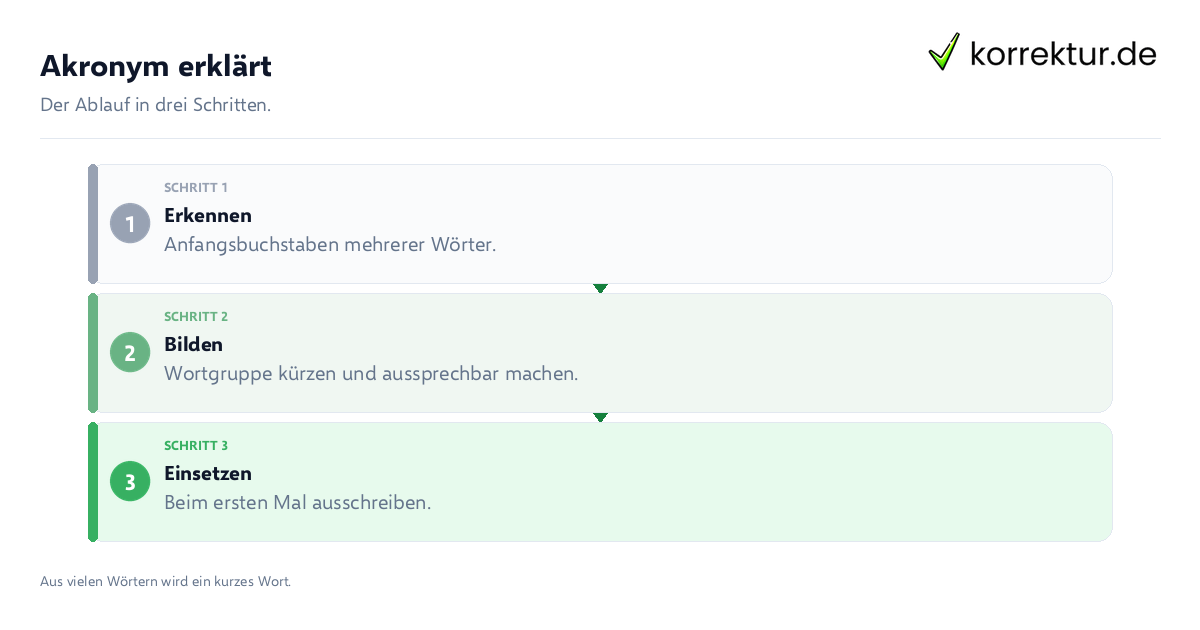The width and height of the screenshot is (1200, 630).
Task: Select the dark green number 3 circle
Action: point(130,481)
